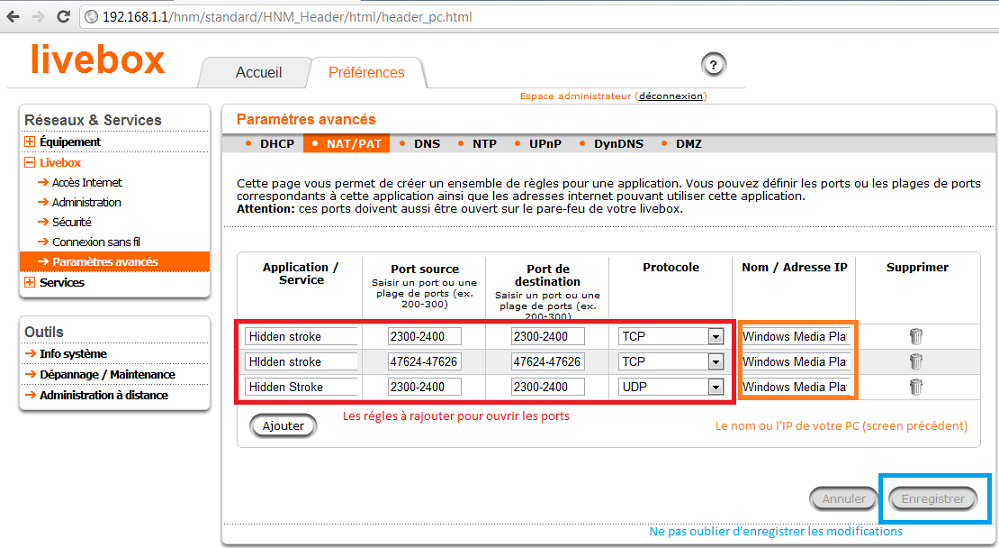The height and width of the screenshot is (548, 999).
Task: Delete the first TCP 2300-2400 rule with its trash icon
Action: click(x=916, y=336)
